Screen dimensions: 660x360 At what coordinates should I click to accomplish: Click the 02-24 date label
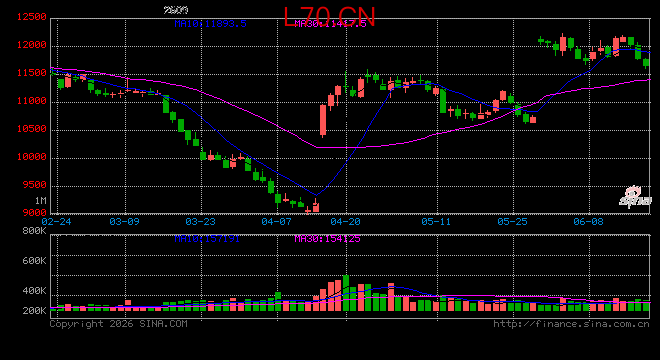(x=56, y=221)
